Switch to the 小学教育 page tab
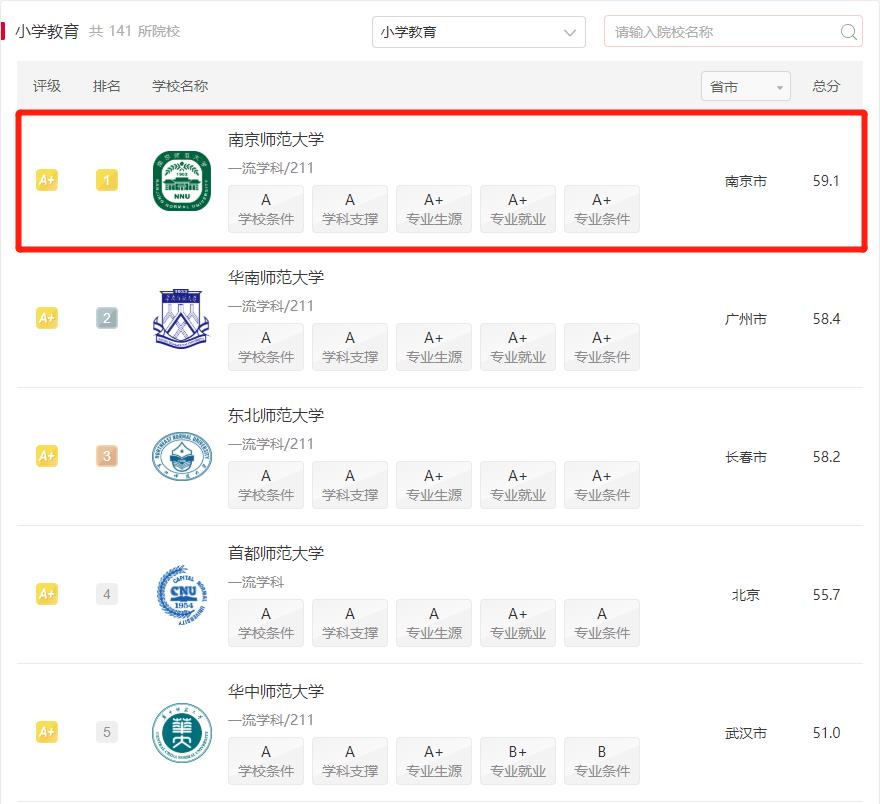 [47, 31]
